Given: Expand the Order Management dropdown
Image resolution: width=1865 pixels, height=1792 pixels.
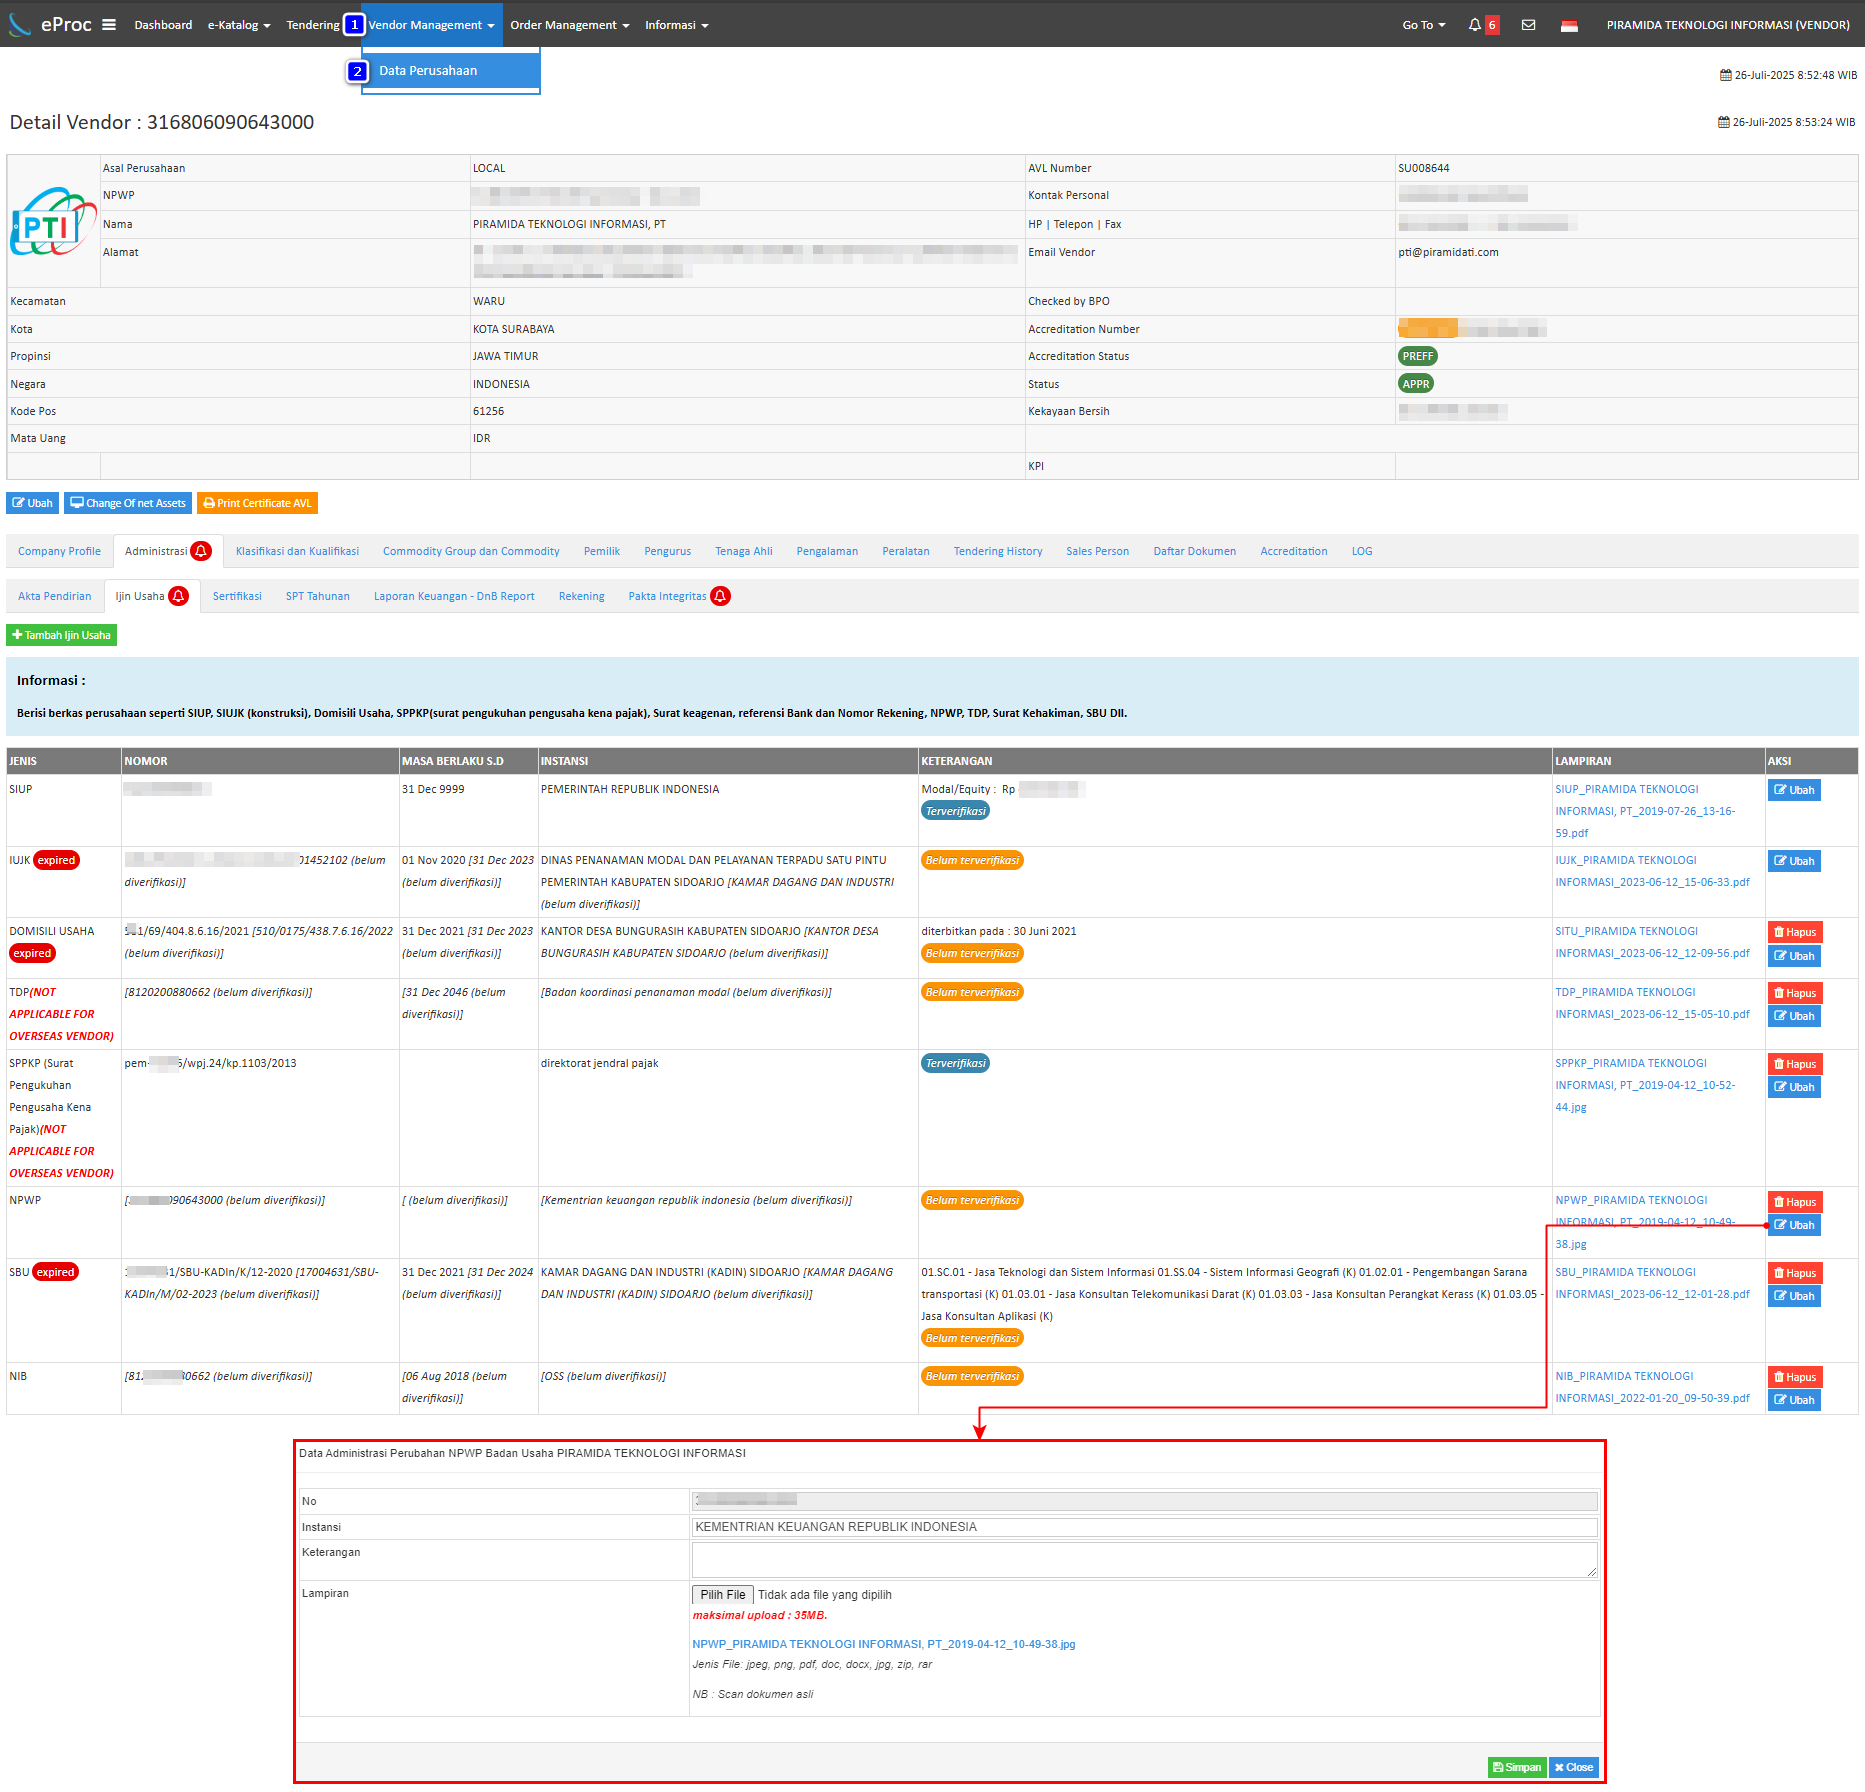Looking at the screenshot, I should pos(569,25).
